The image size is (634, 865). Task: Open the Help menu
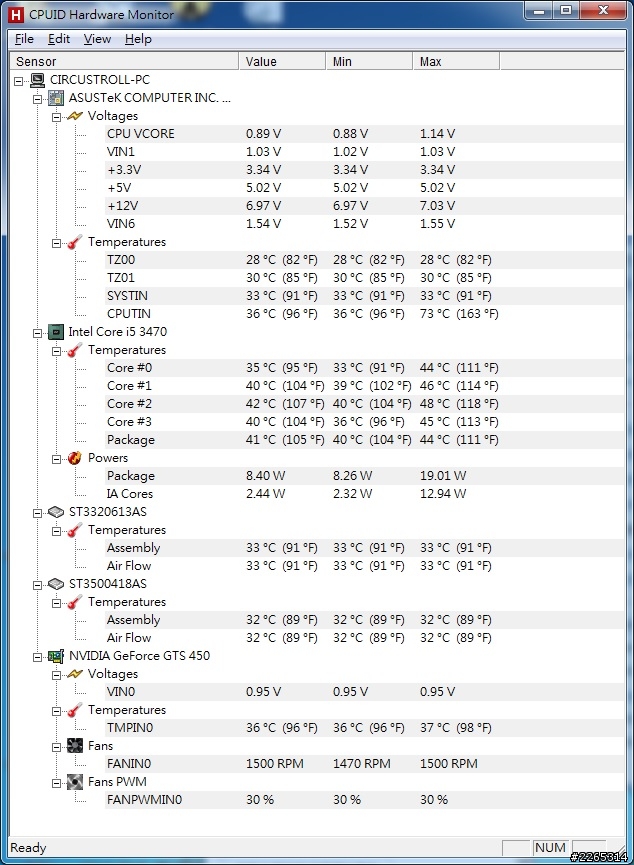[138, 39]
